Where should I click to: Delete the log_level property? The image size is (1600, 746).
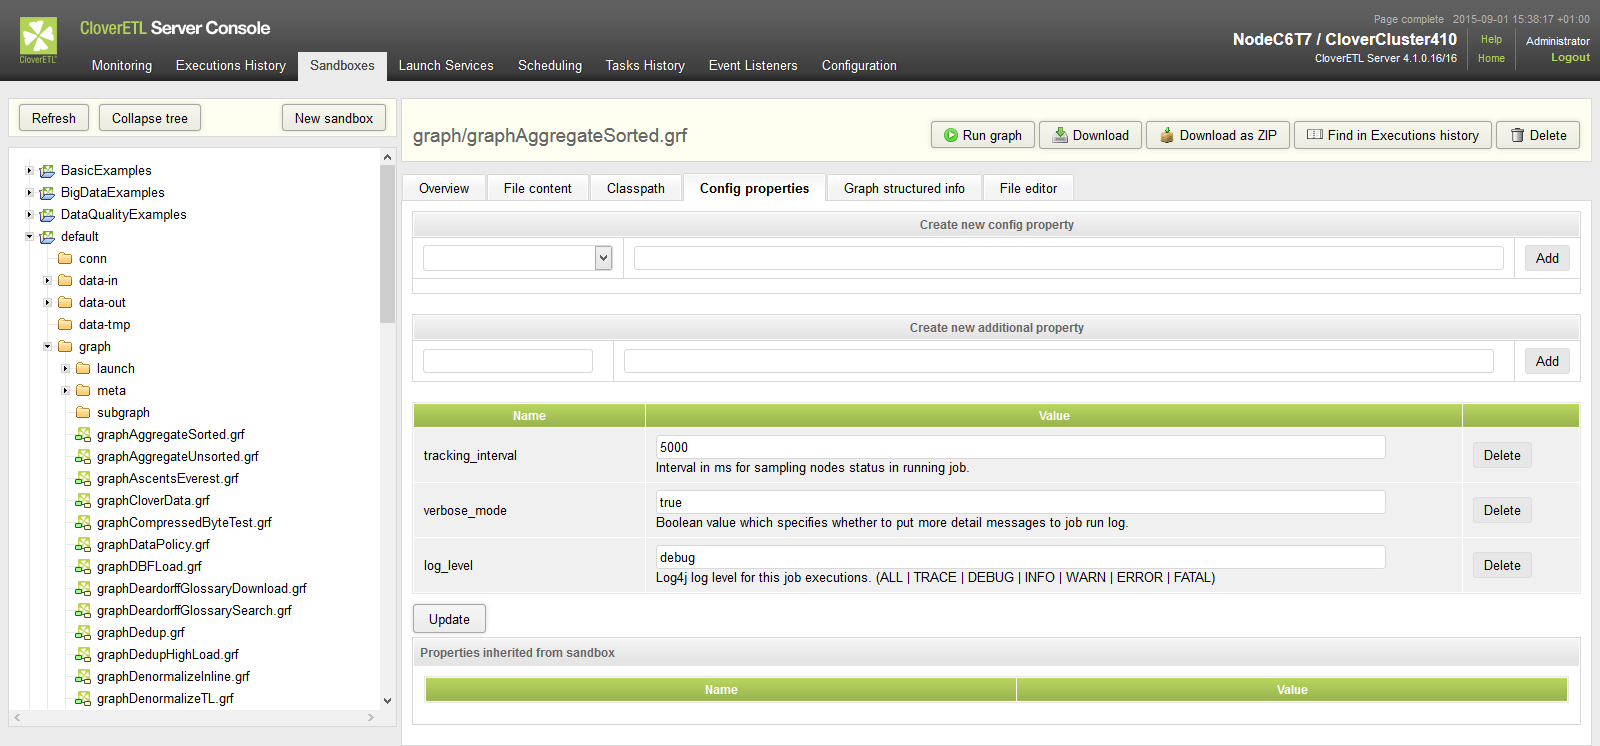click(1502, 565)
